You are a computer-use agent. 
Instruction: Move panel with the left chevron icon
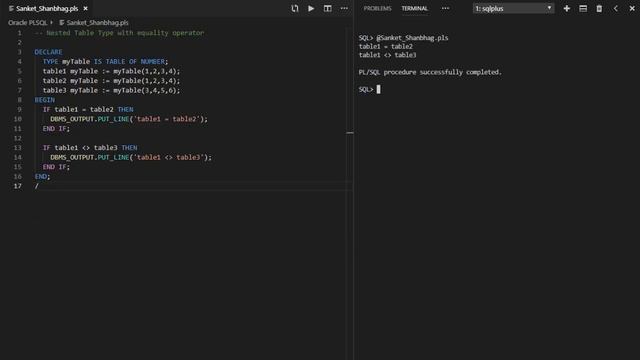[616, 9]
